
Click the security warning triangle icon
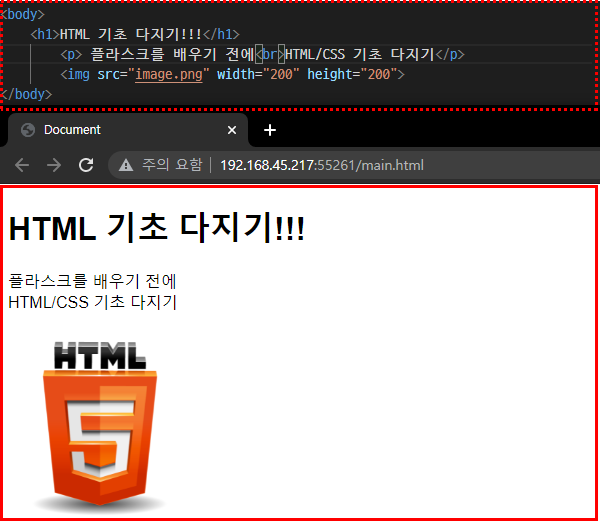coord(126,165)
